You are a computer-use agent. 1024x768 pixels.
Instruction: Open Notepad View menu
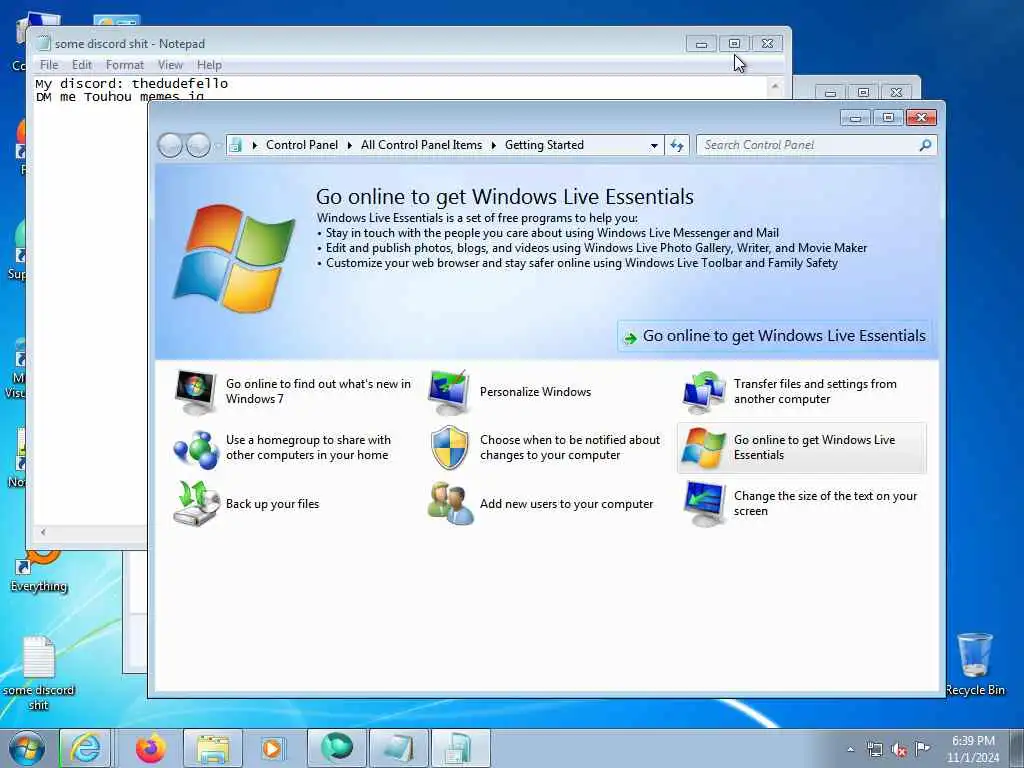point(170,65)
